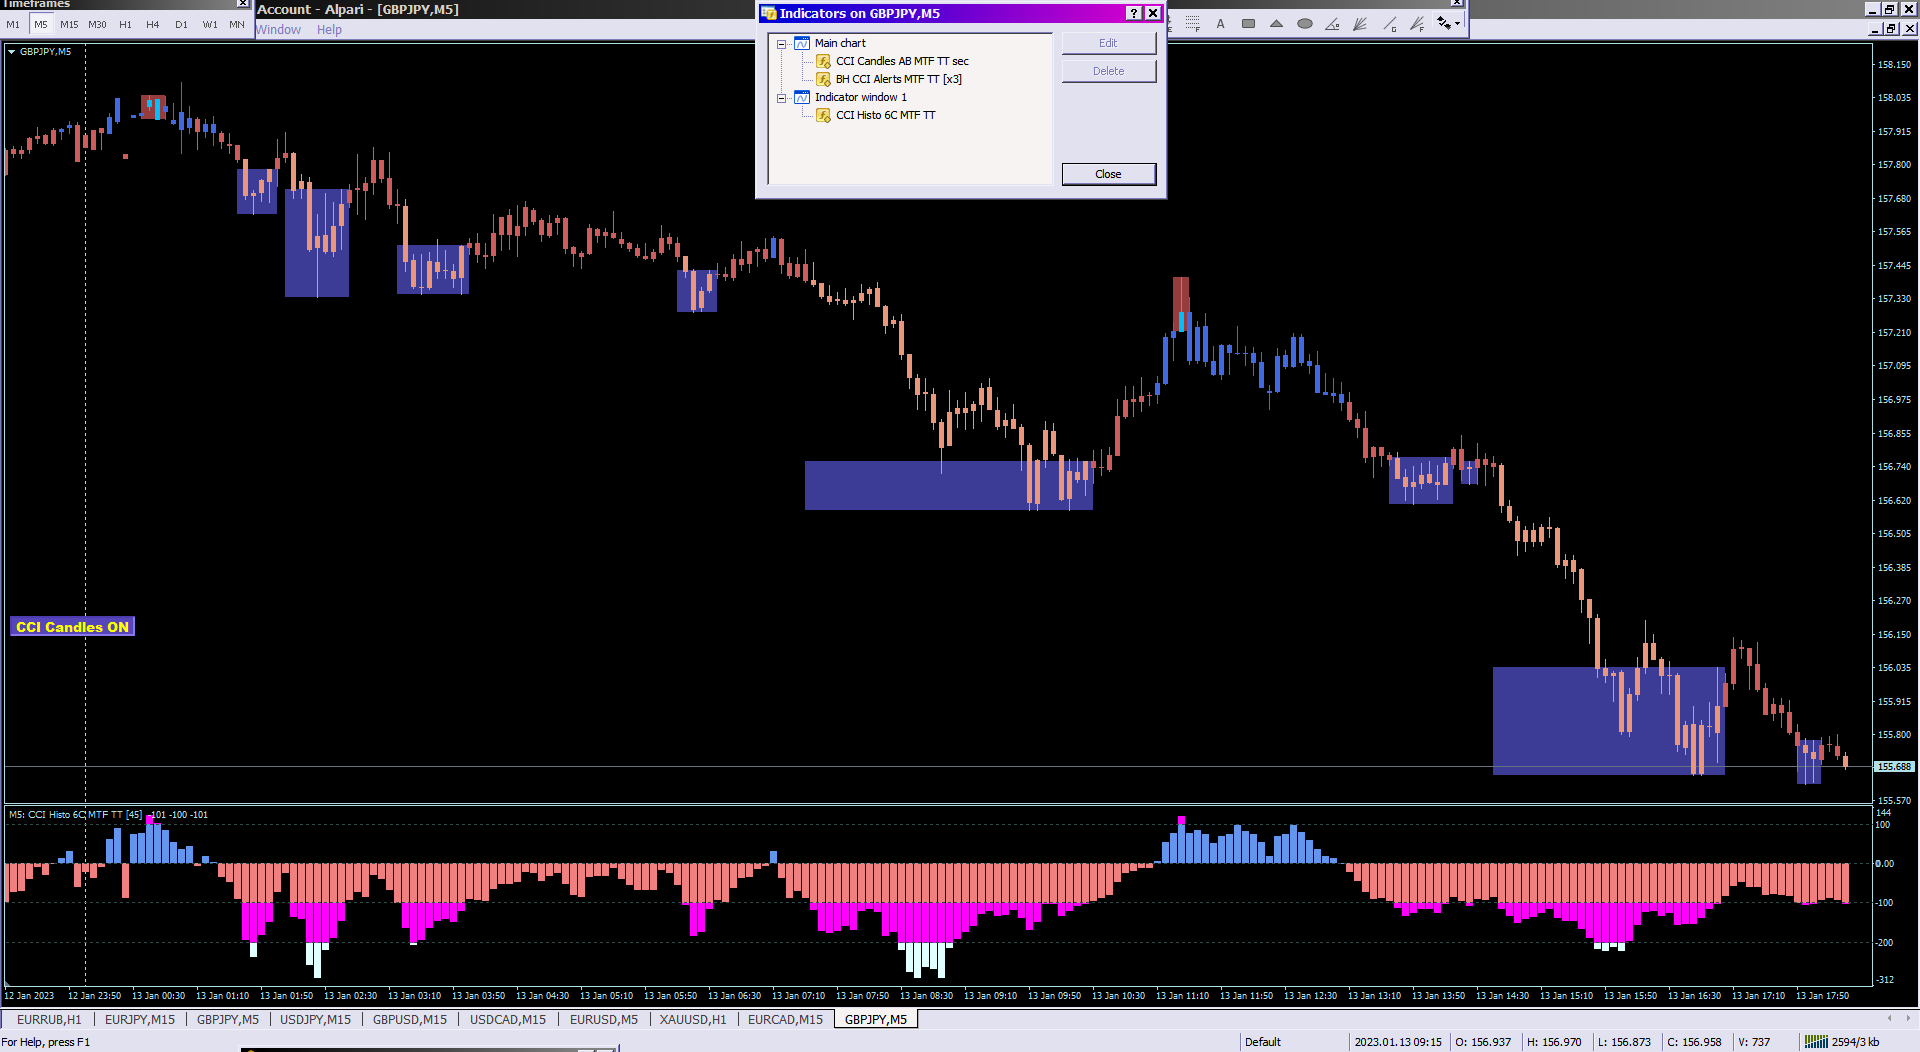
Task: Select the Fibonacci retracement tool
Action: point(1192,23)
